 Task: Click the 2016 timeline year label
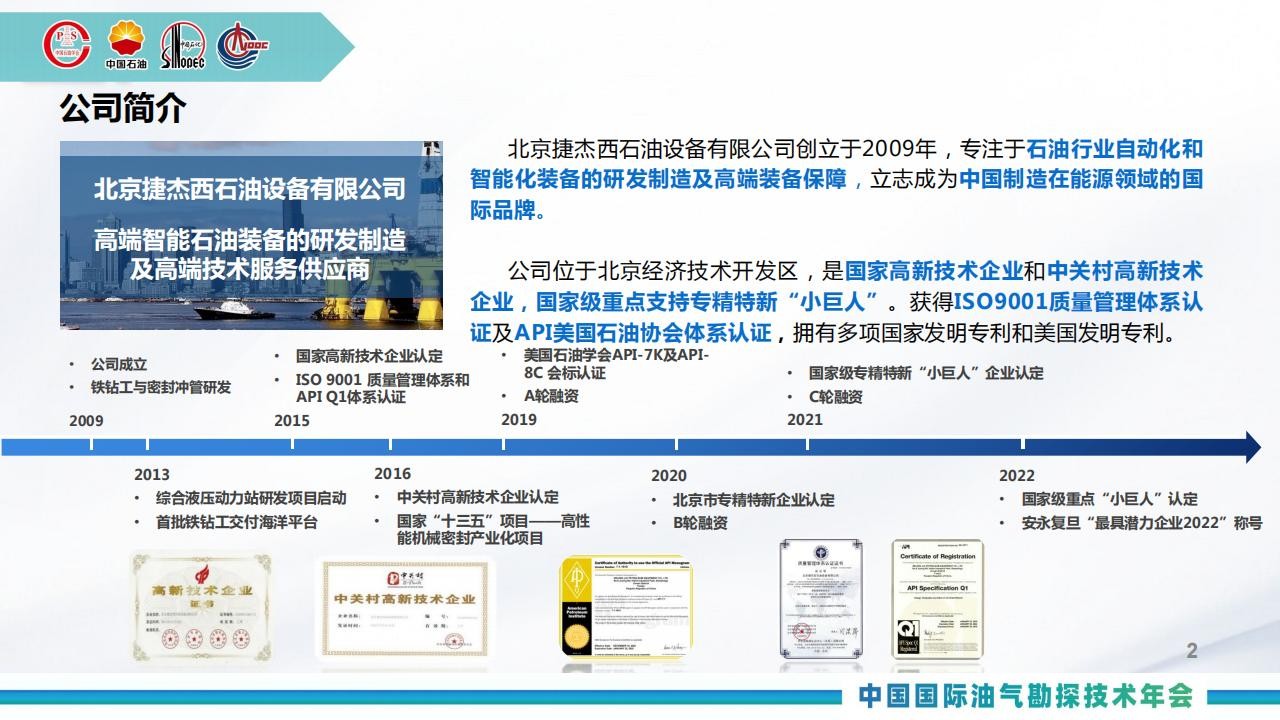pyautogui.click(x=392, y=473)
